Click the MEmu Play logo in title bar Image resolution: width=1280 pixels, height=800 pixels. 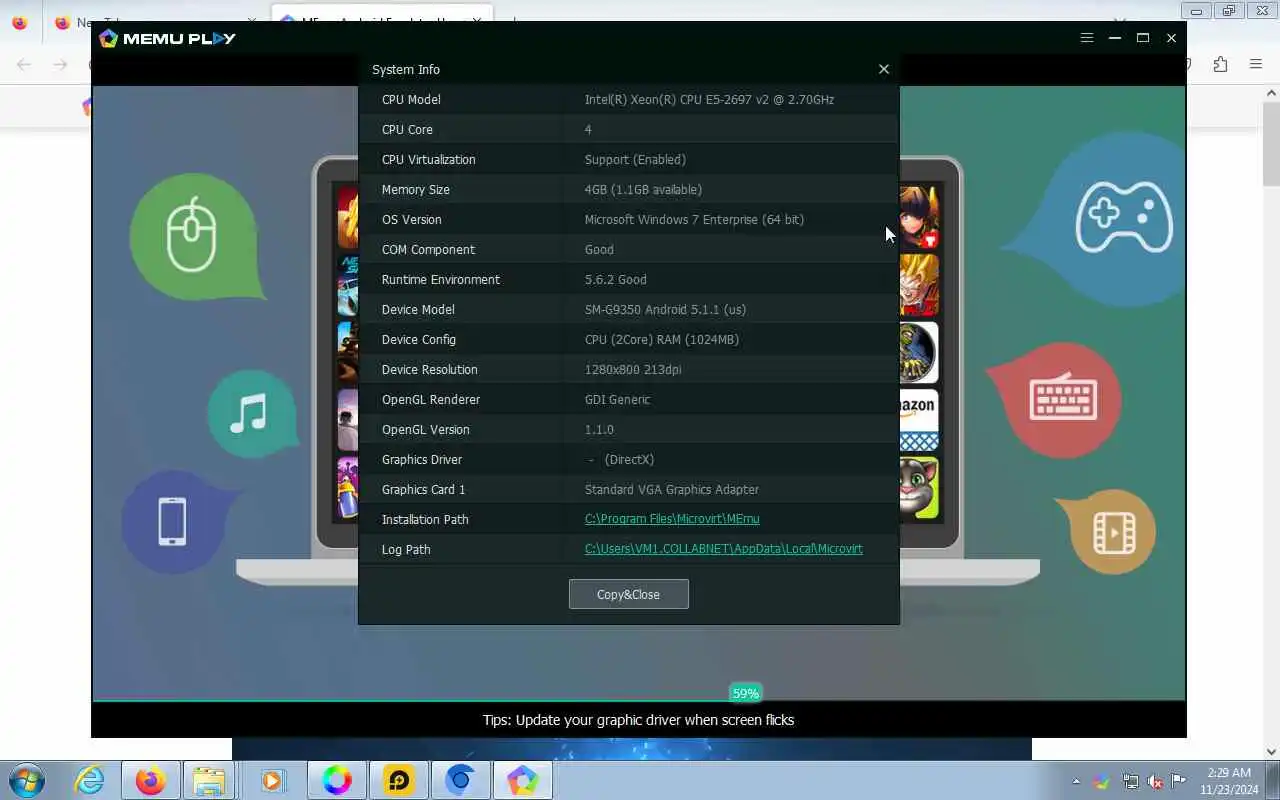tap(167, 38)
